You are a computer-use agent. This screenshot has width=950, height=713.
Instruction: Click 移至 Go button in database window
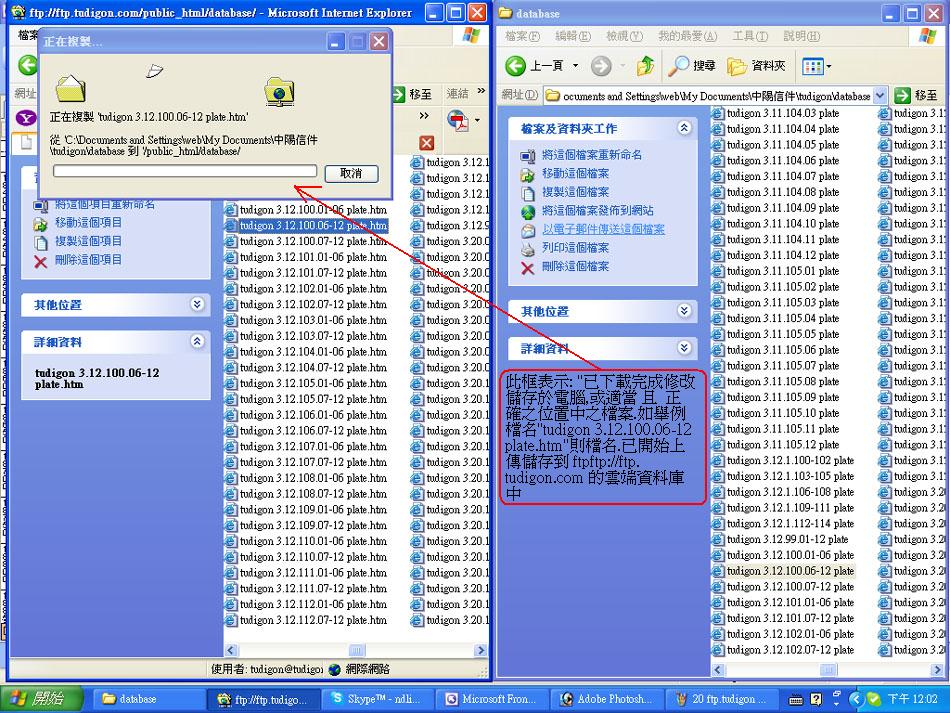click(918, 95)
